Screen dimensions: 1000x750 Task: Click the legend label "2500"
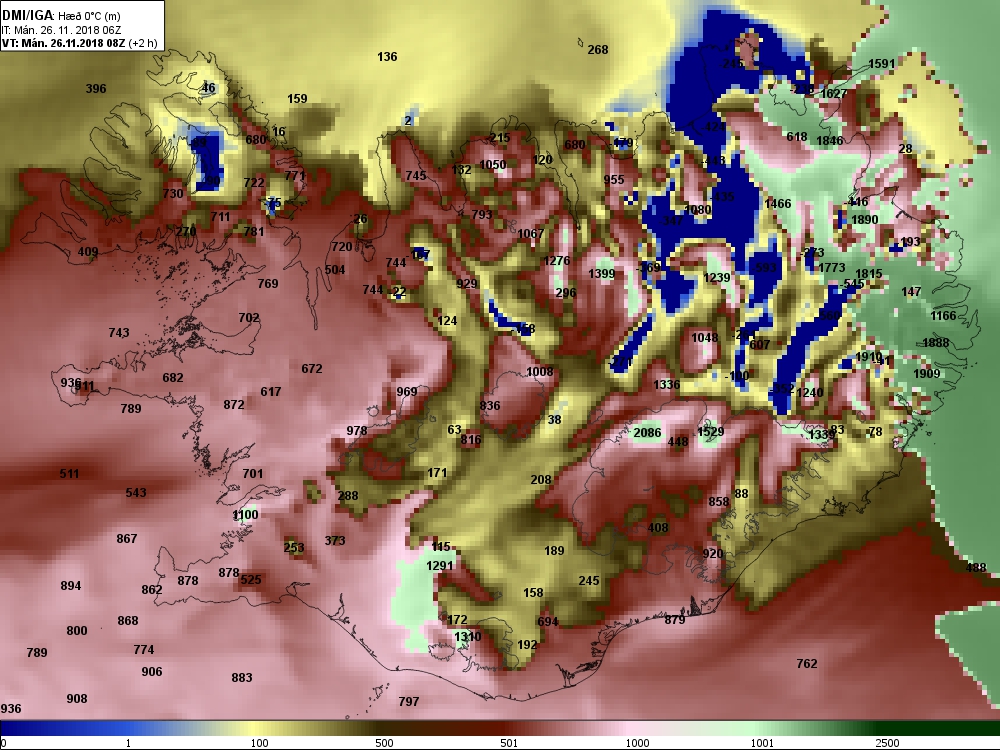(886, 743)
